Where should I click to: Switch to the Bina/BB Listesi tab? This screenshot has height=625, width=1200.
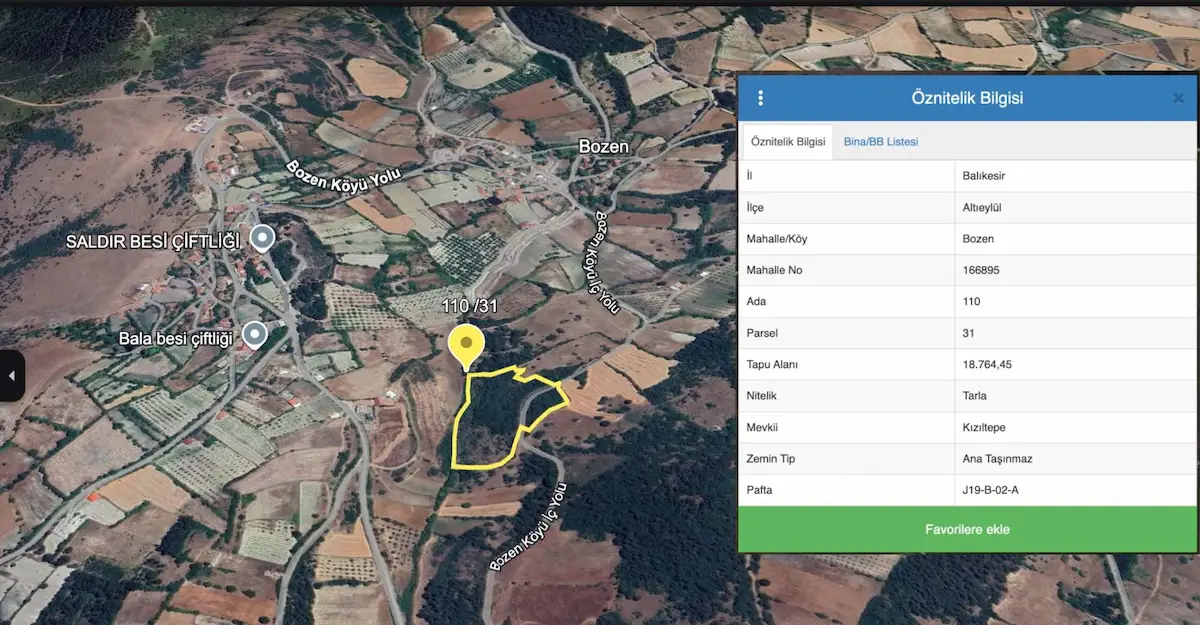(880, 142)
